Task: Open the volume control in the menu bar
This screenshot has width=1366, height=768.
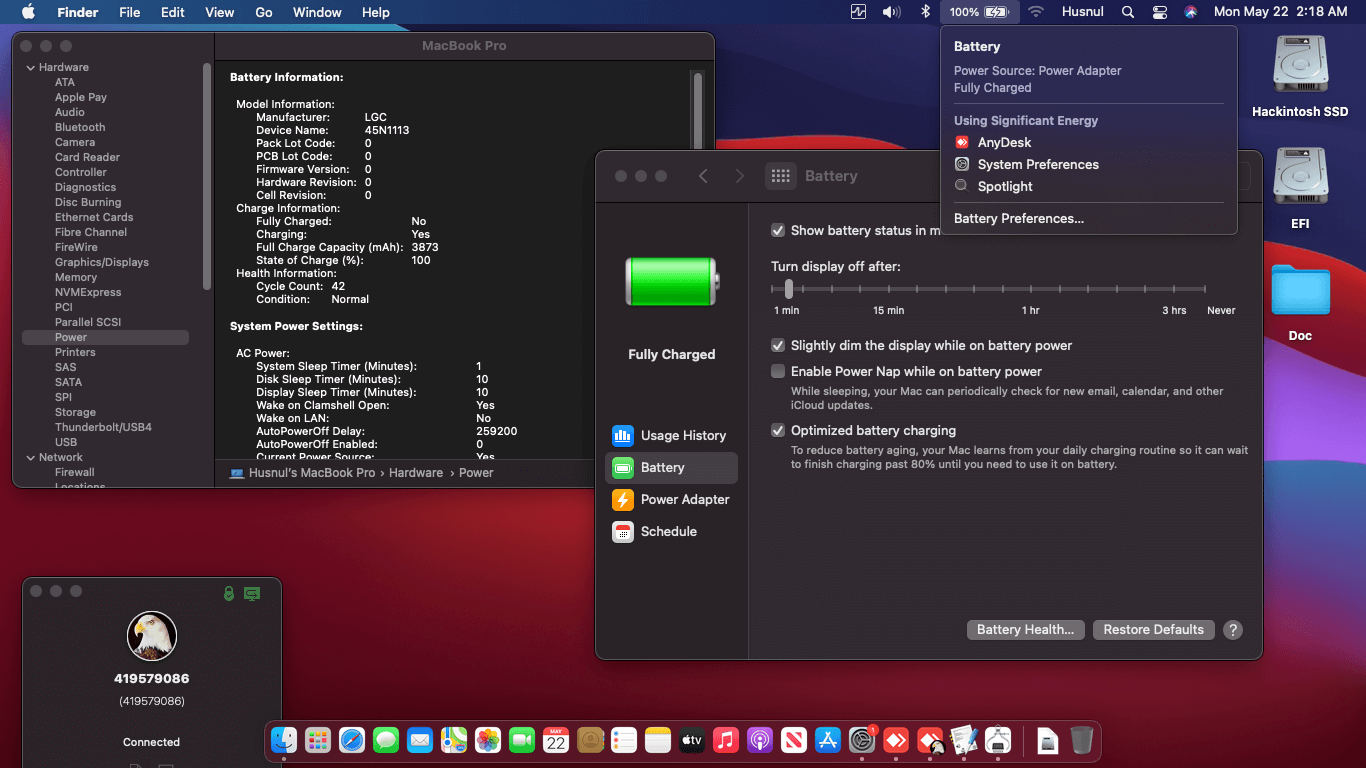Action: (x=891, y=12)
